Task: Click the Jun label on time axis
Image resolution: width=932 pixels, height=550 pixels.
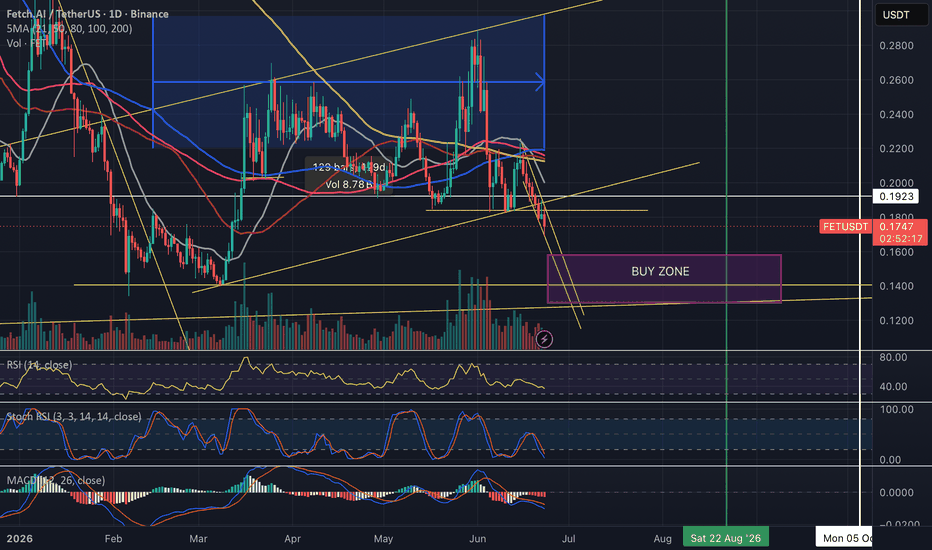Action: (477, 539)
